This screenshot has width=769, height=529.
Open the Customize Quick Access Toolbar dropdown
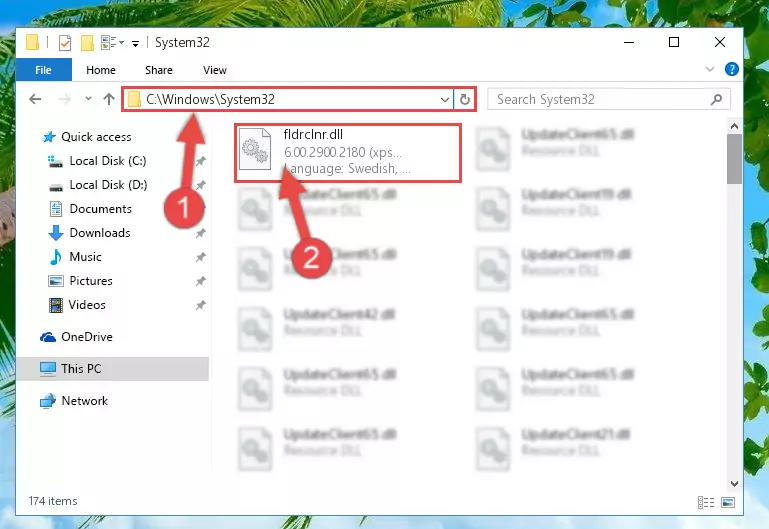135,44
